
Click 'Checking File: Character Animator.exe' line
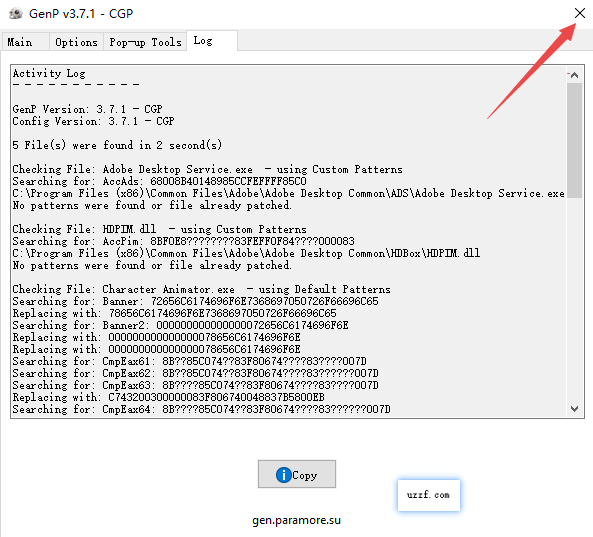point(201,289)
